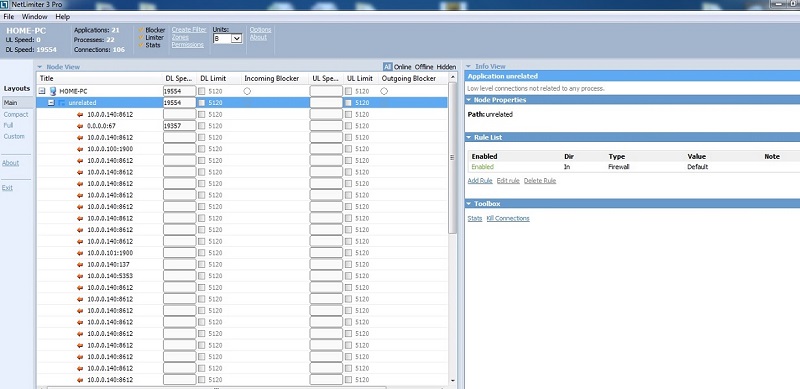Click the arrow icon beside 10.0.0.140:5353
The image size is (800, 389).
(x=80, y=276)
